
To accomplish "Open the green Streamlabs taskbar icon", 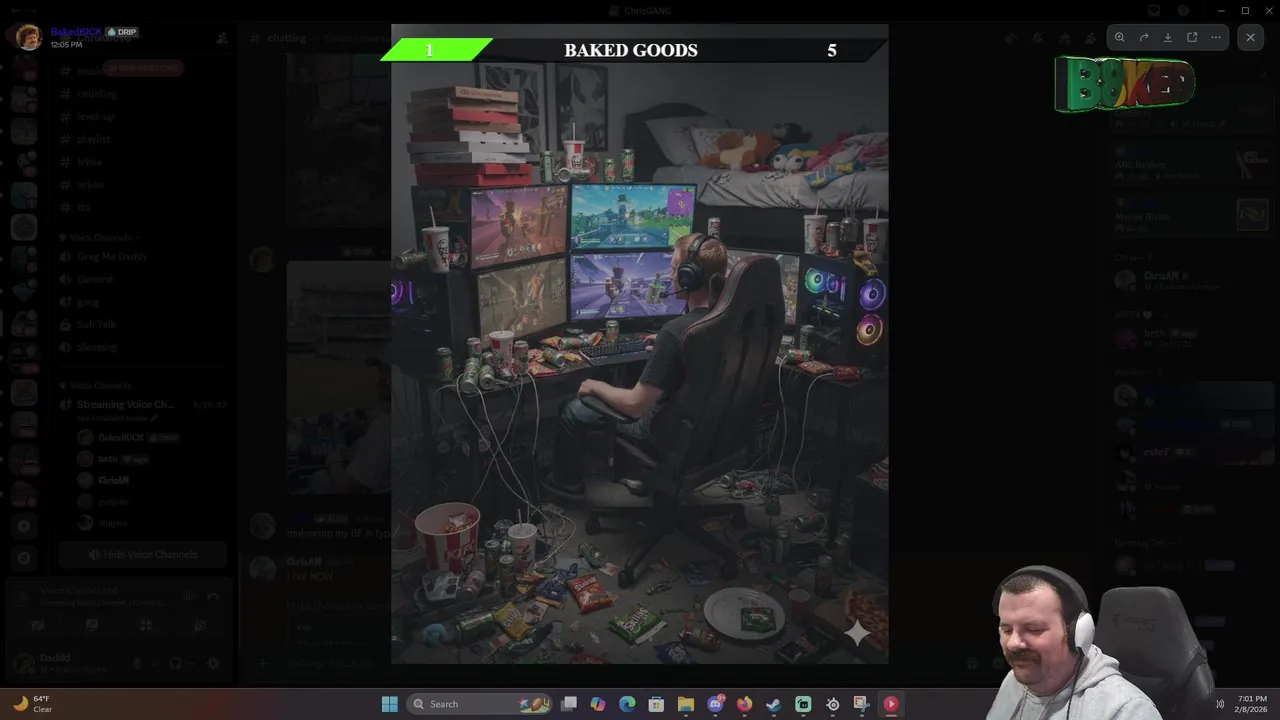I will [803, 704].
